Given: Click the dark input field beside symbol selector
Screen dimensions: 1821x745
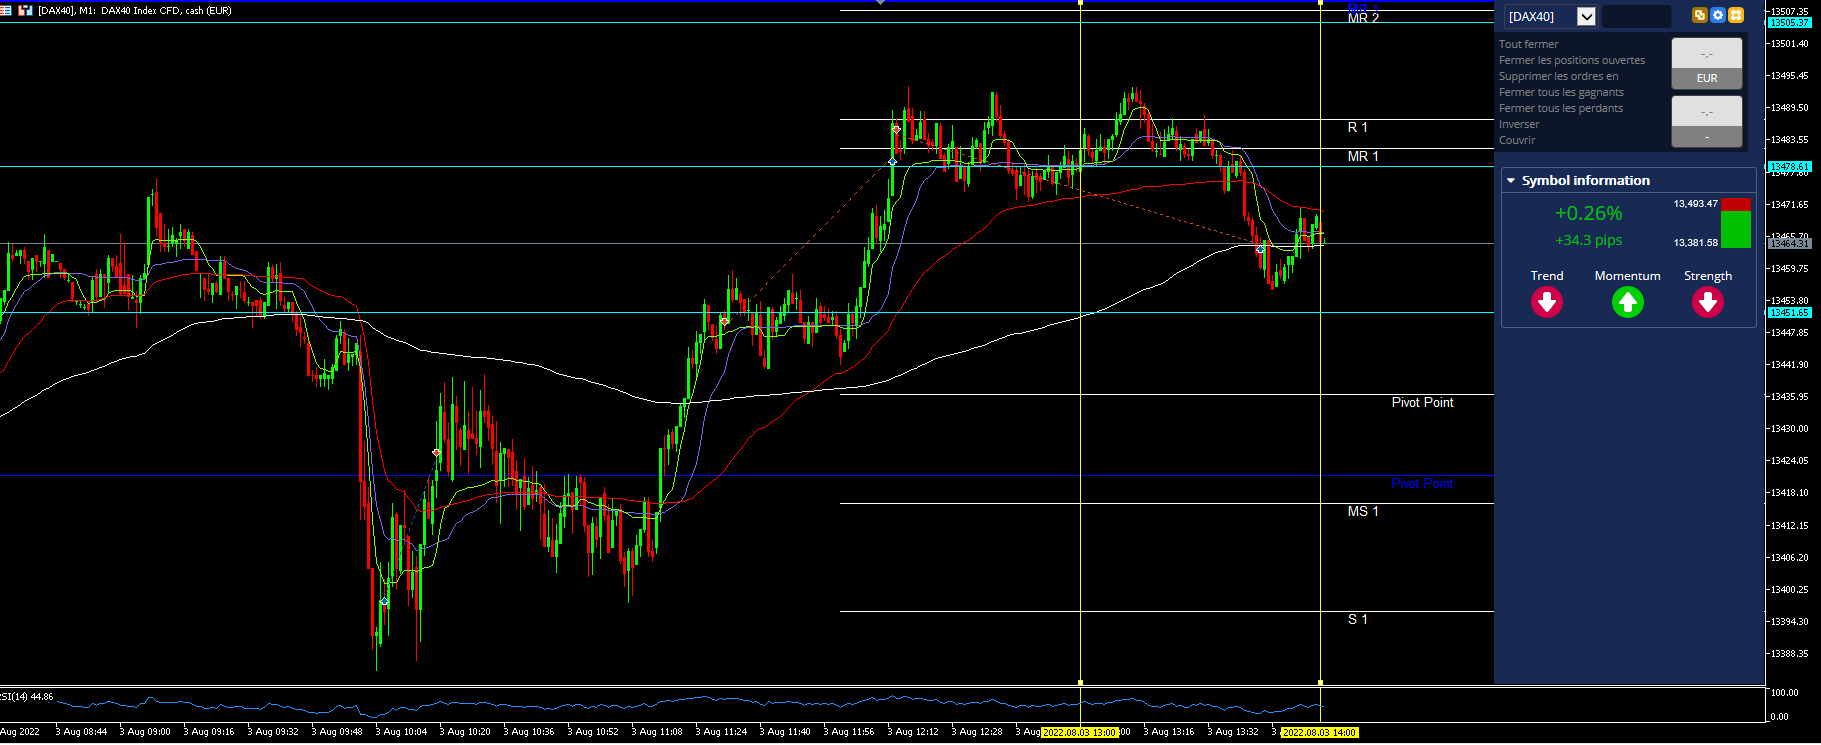Looking at the screenshot, I should click(x=1636, y=17).
